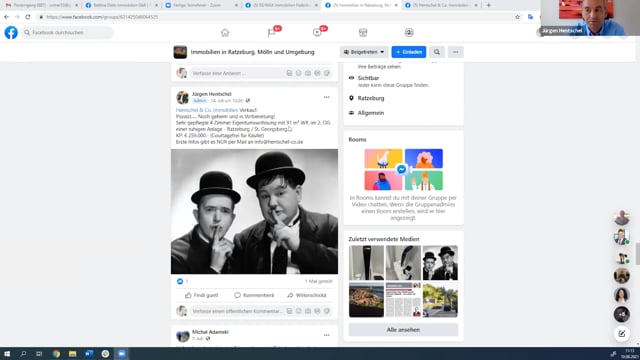Open the '1 Mal geteilt' shares link
640x360 pixels.
coord(318,281)
